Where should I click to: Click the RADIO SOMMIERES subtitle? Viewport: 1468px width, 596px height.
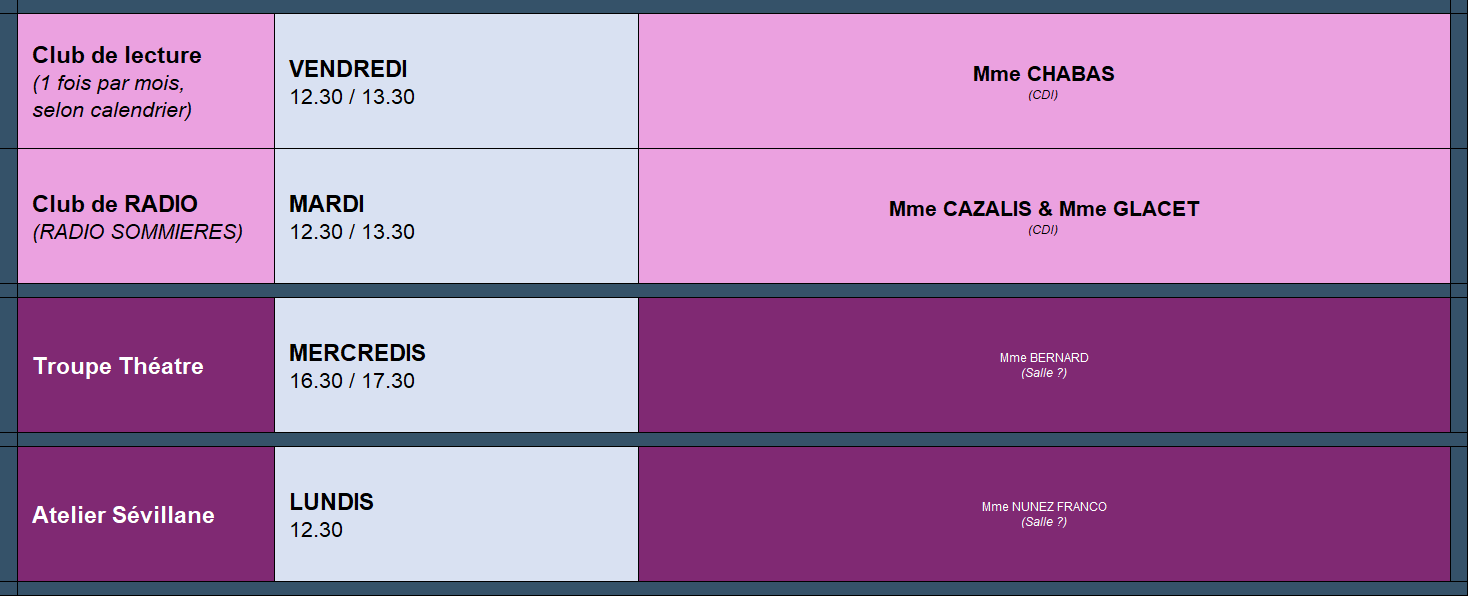point(138,232)
